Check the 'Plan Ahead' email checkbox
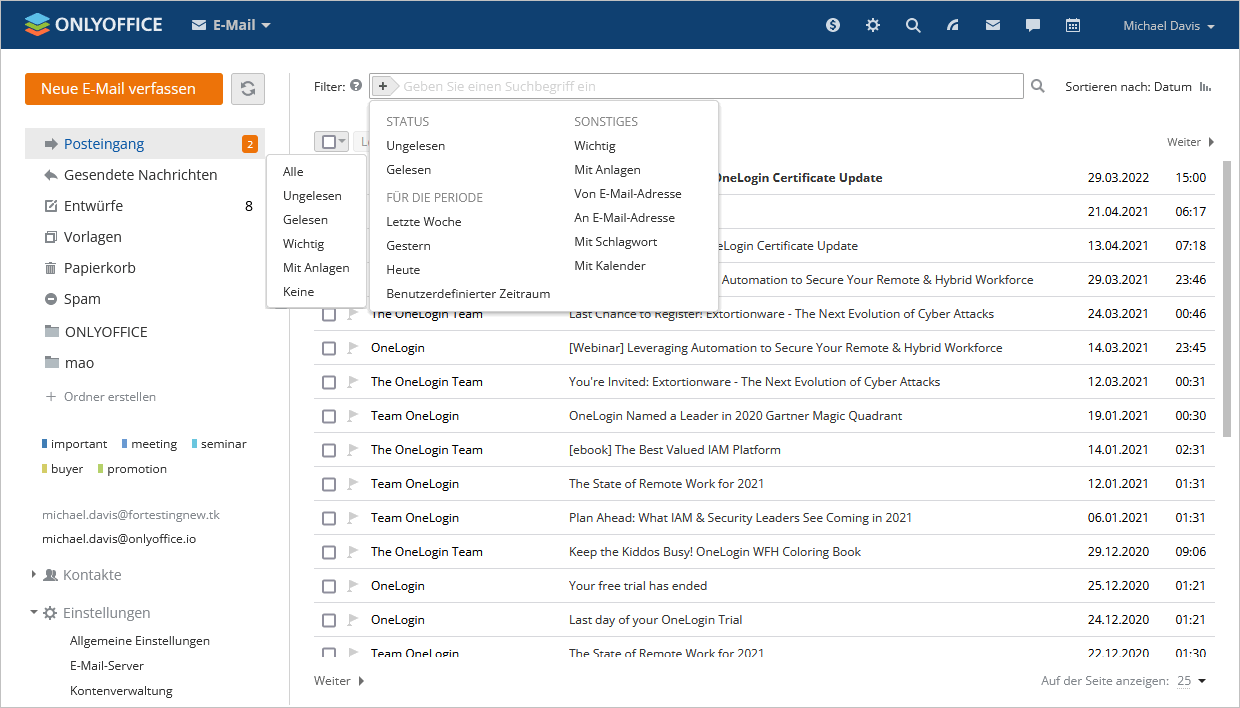 coord(328,518)
